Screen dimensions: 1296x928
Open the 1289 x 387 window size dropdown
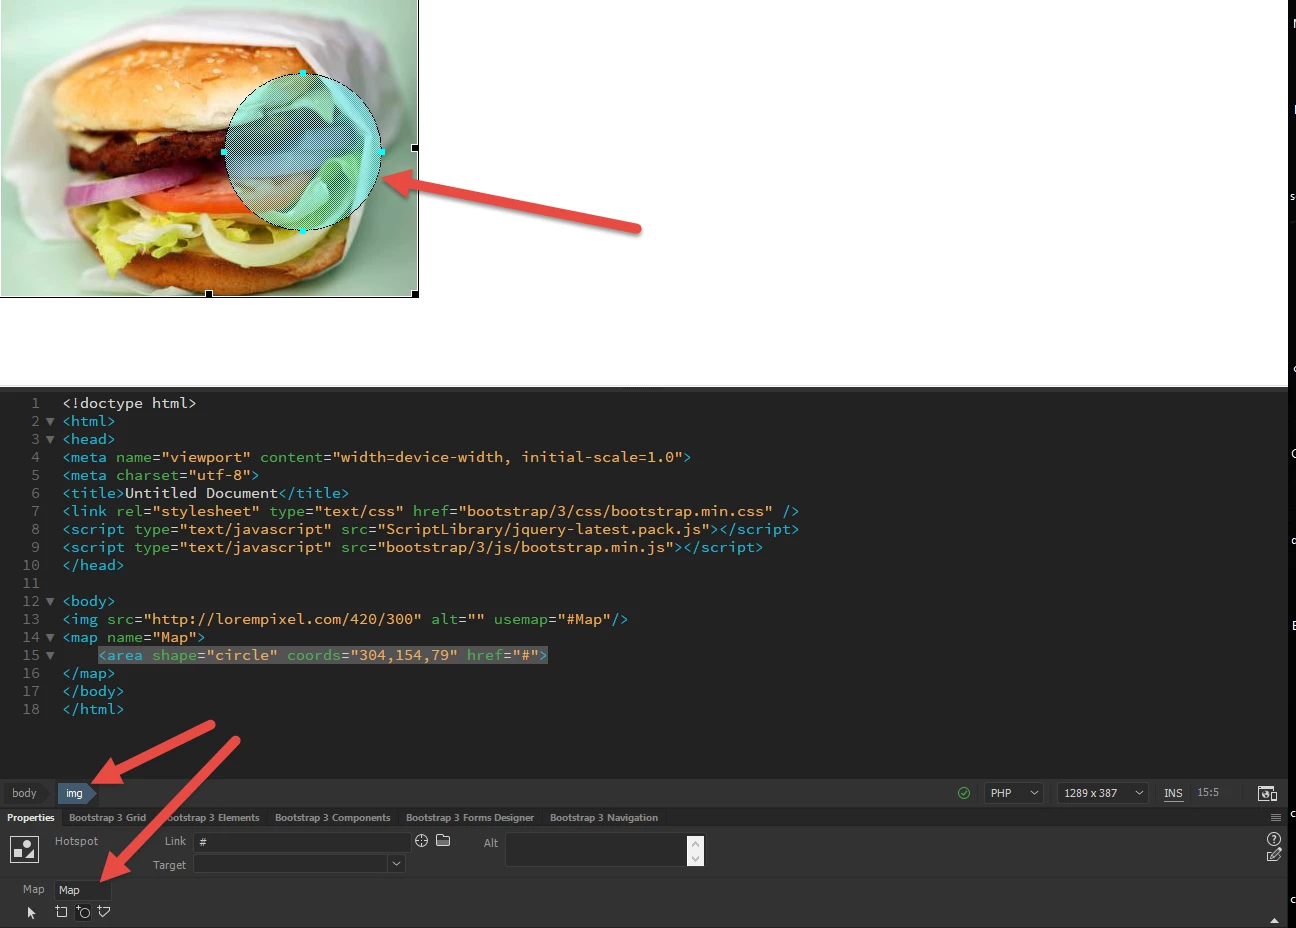(1103, 793)
